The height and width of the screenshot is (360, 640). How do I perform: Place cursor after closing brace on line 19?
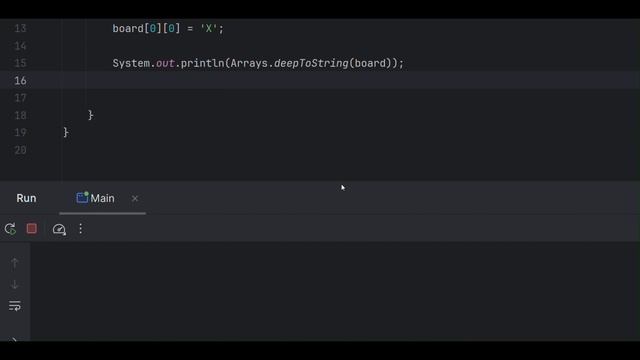pos(66,133)
